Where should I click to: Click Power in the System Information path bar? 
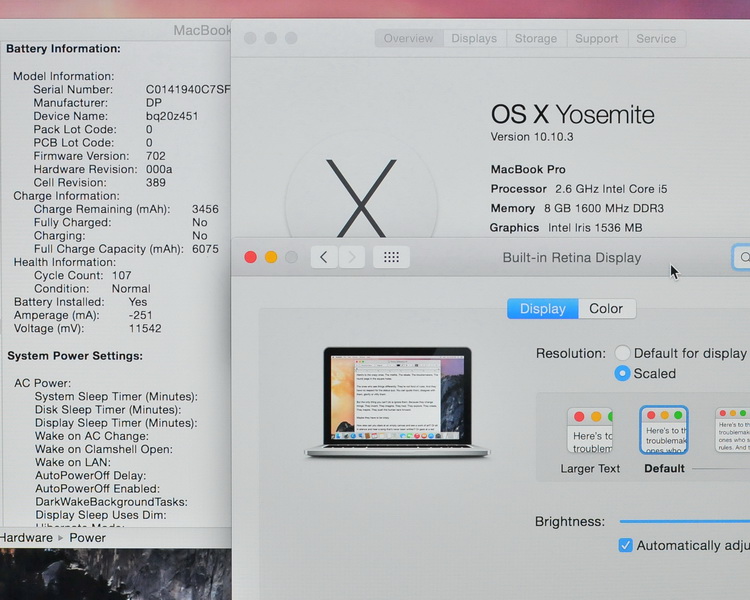point(88,538)
